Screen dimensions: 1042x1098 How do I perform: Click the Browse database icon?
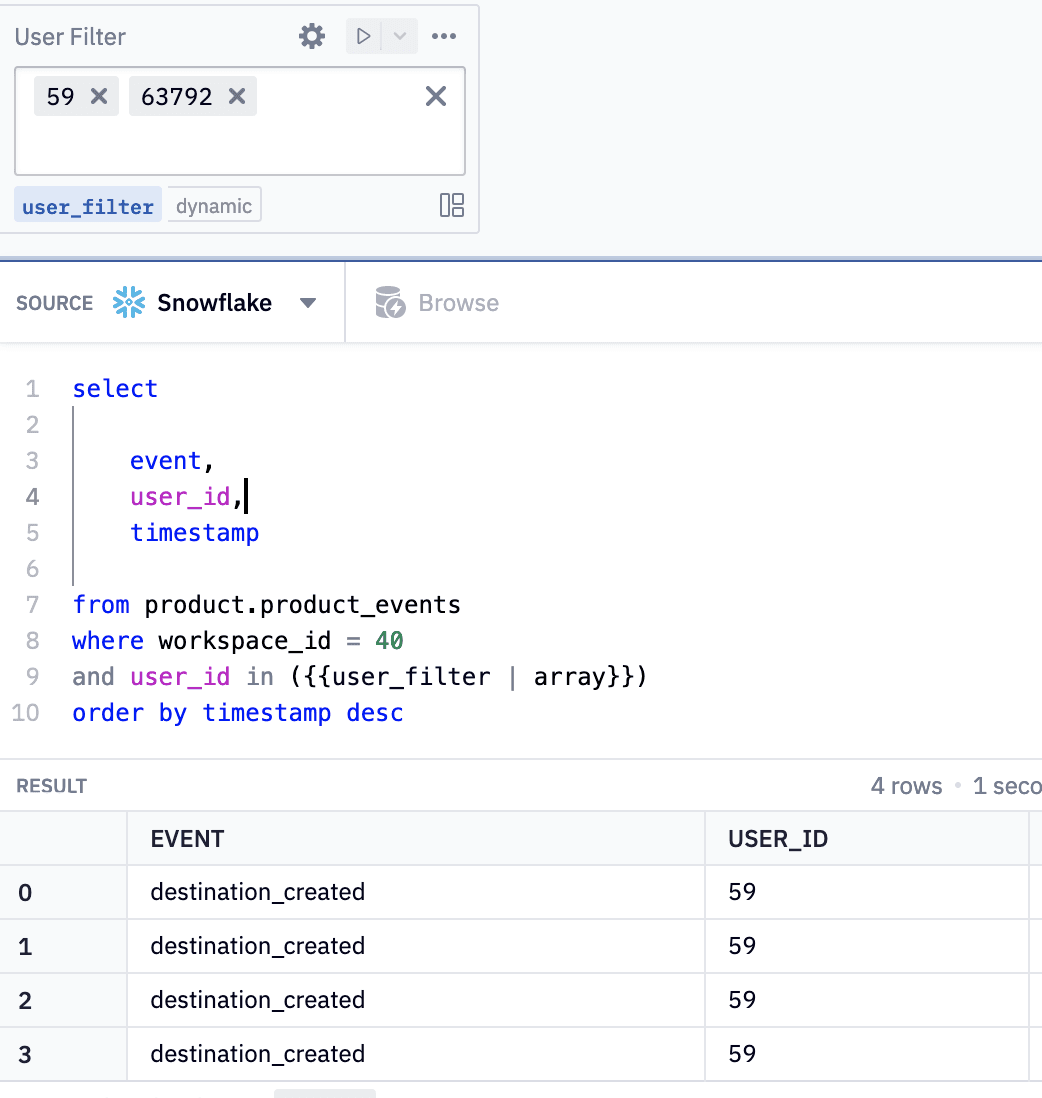[x=389, y=303]
